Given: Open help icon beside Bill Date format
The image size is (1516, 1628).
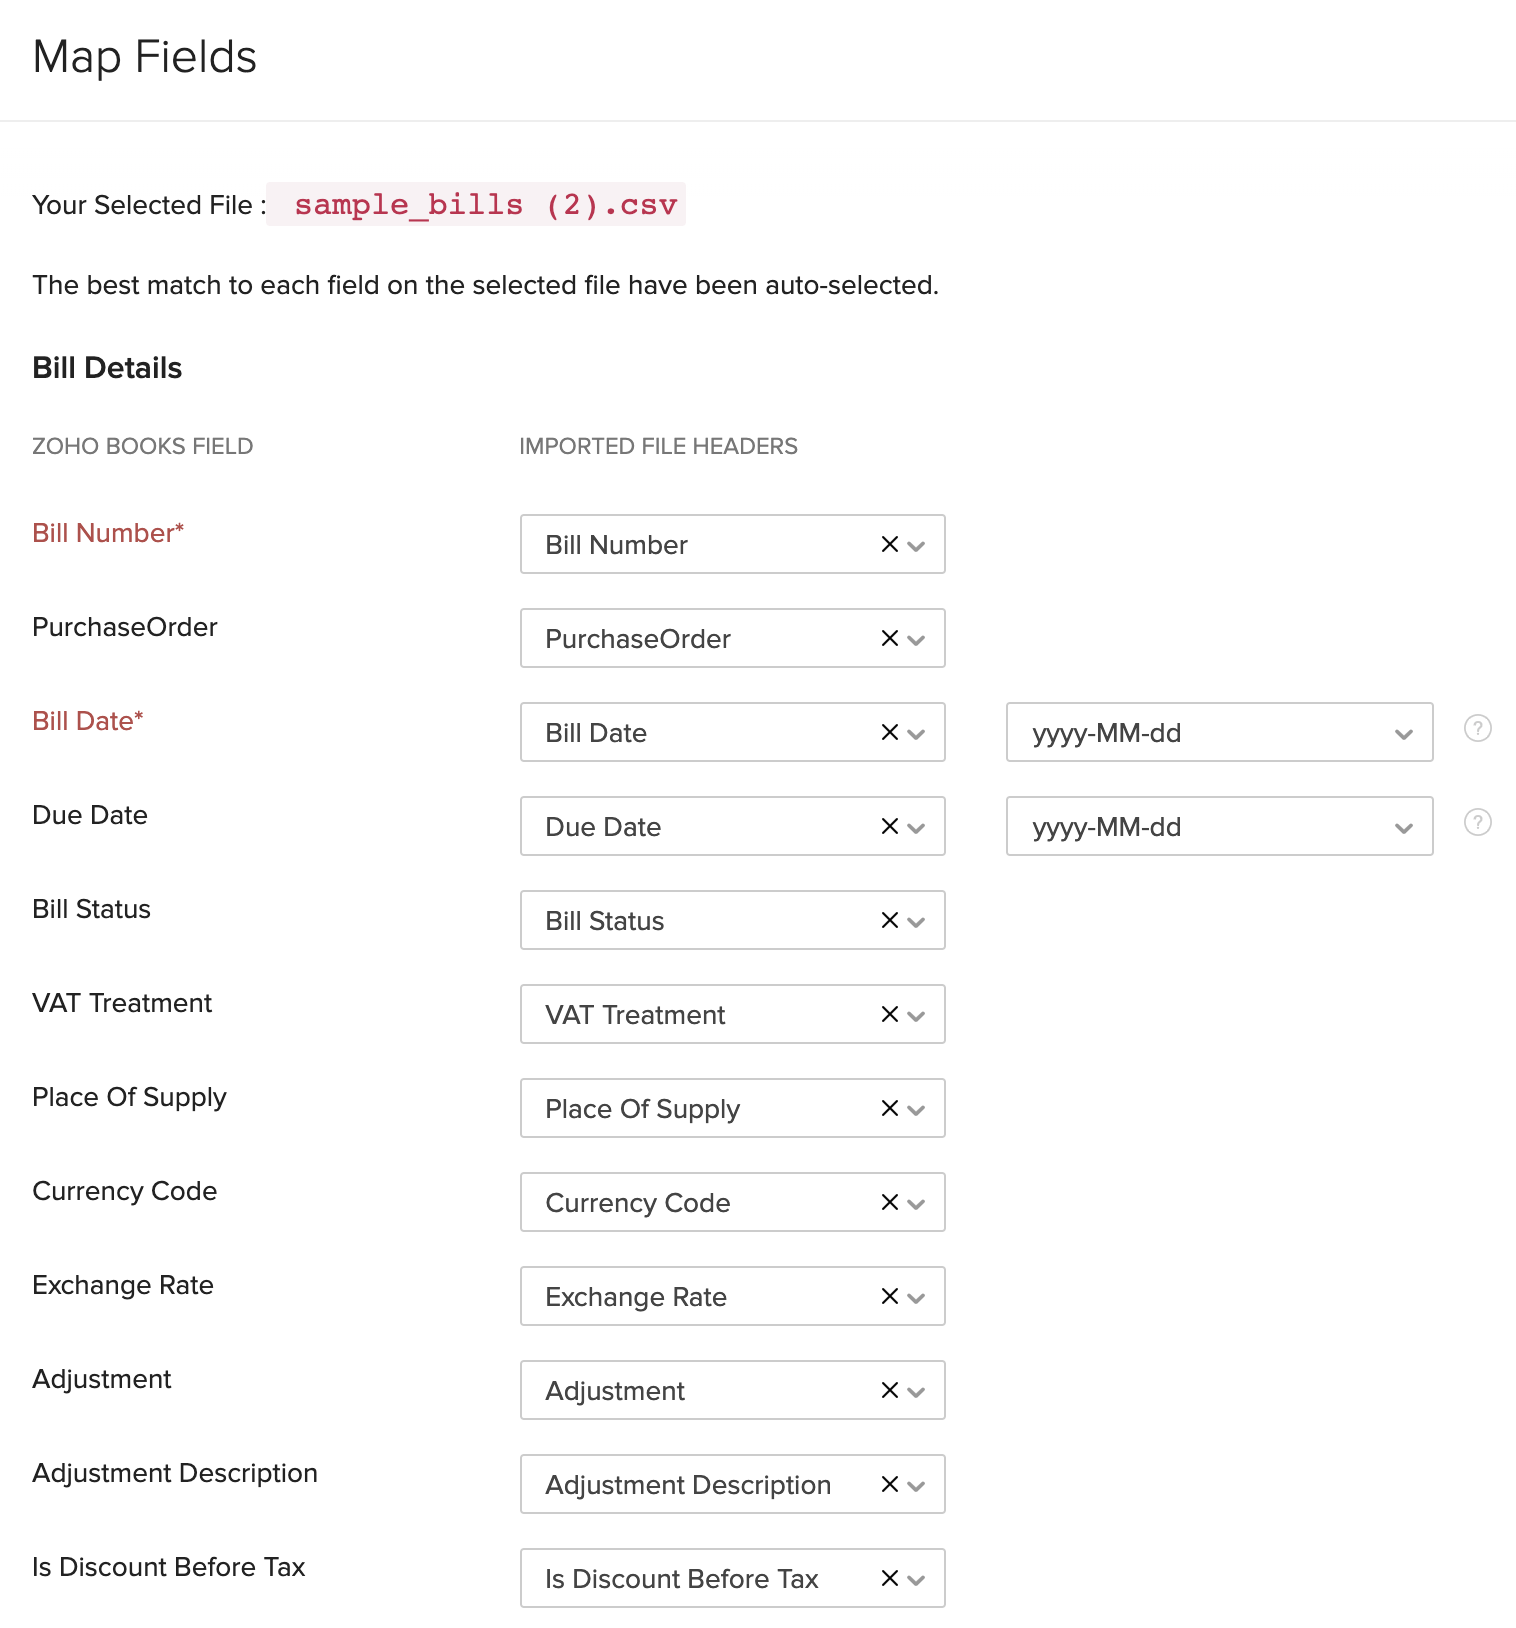Looking at the screenshot, I should [1477, 728].
